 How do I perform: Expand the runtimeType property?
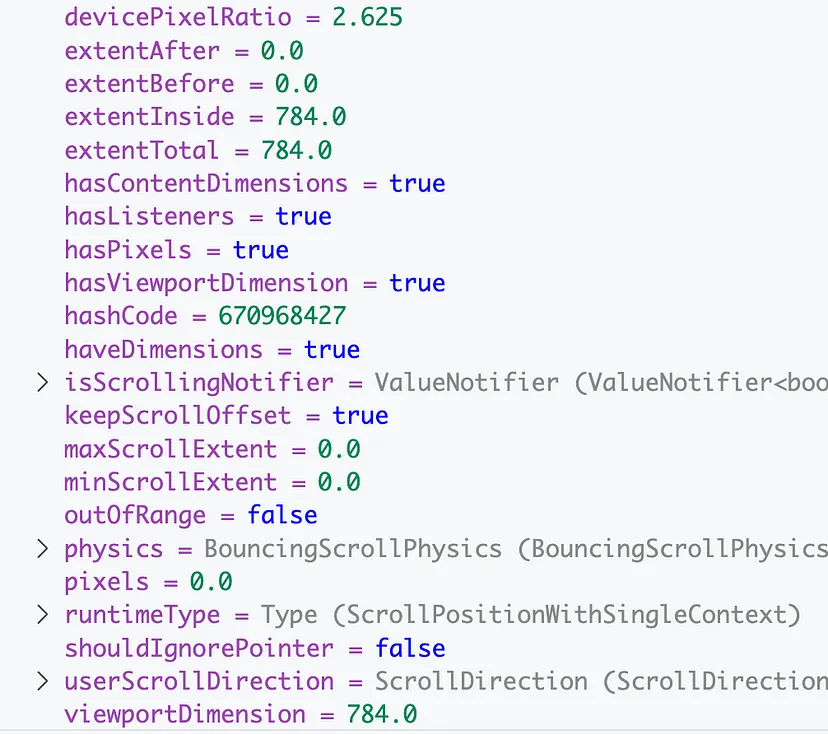pyautogui.click(x=42, y=614)
